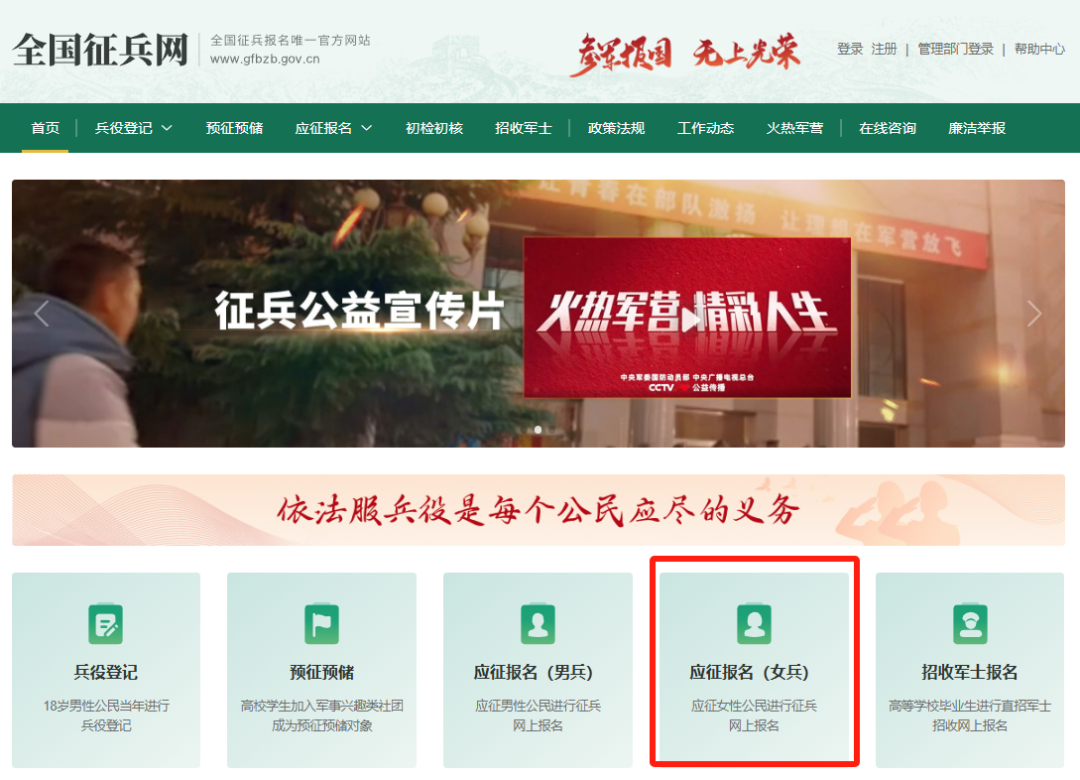The height and width of the screenshot is (780, 1080).
Task: Open 管理部门登录
Action: 955,47
